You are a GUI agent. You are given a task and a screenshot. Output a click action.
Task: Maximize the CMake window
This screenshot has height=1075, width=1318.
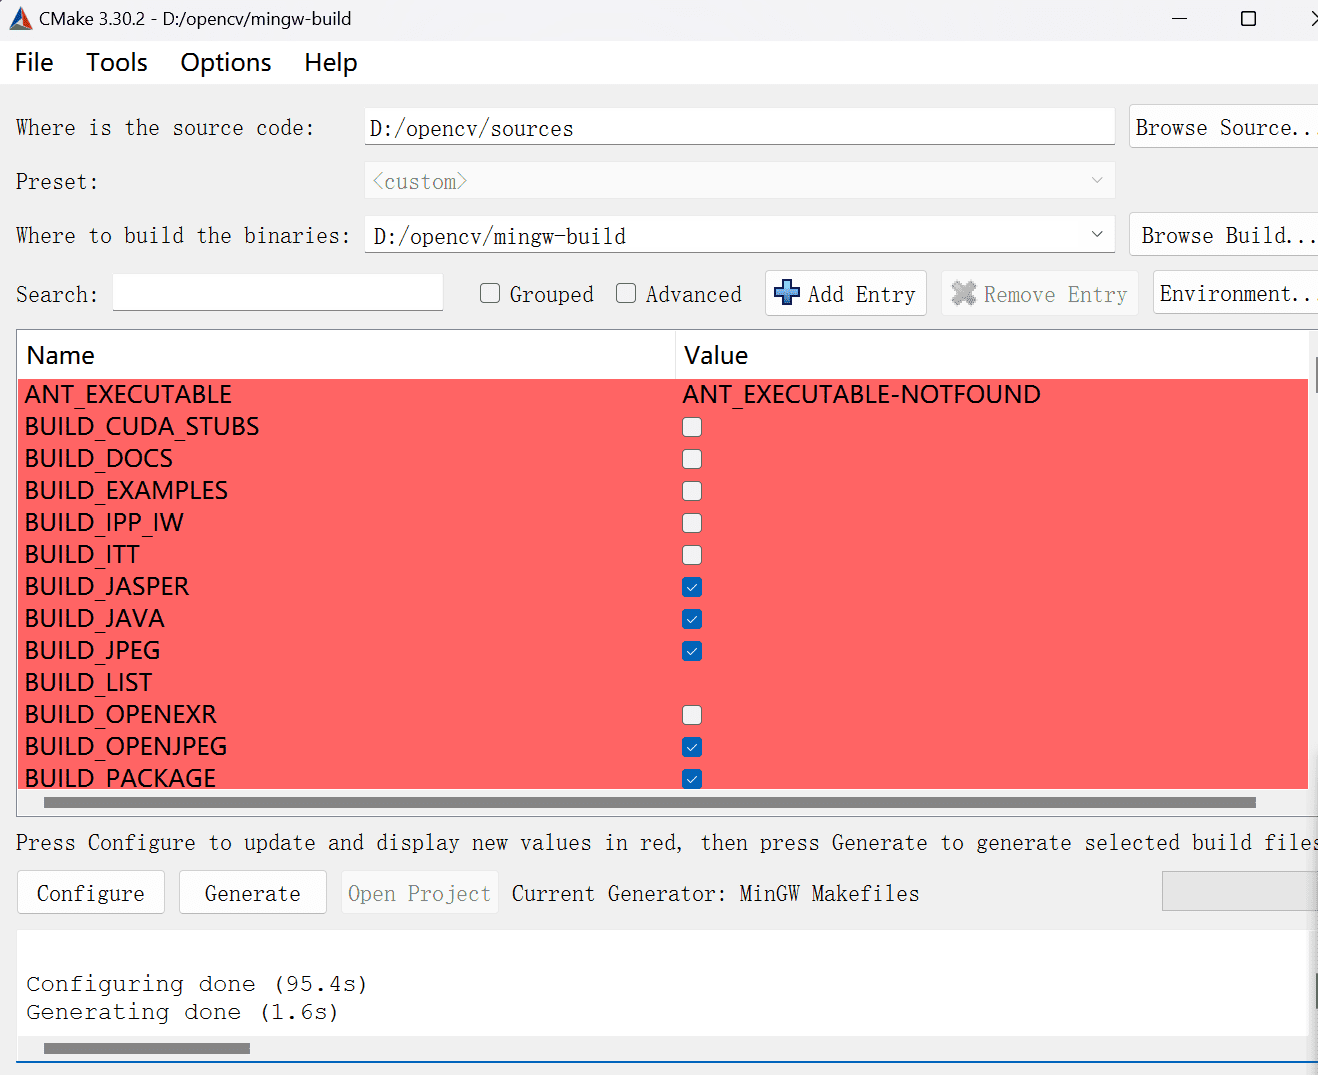(x=1248, y=18)
